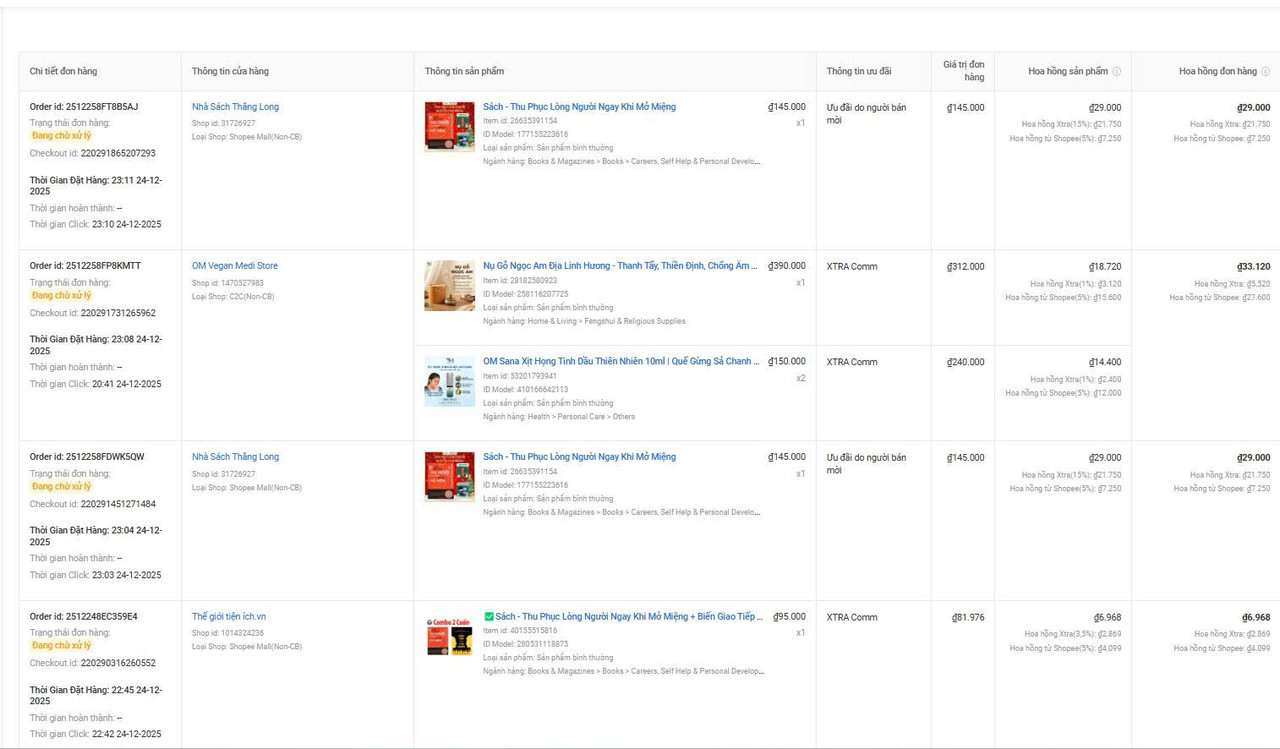Click info icon beside Hoa hồng đơn hàng

pos(1265,72)
